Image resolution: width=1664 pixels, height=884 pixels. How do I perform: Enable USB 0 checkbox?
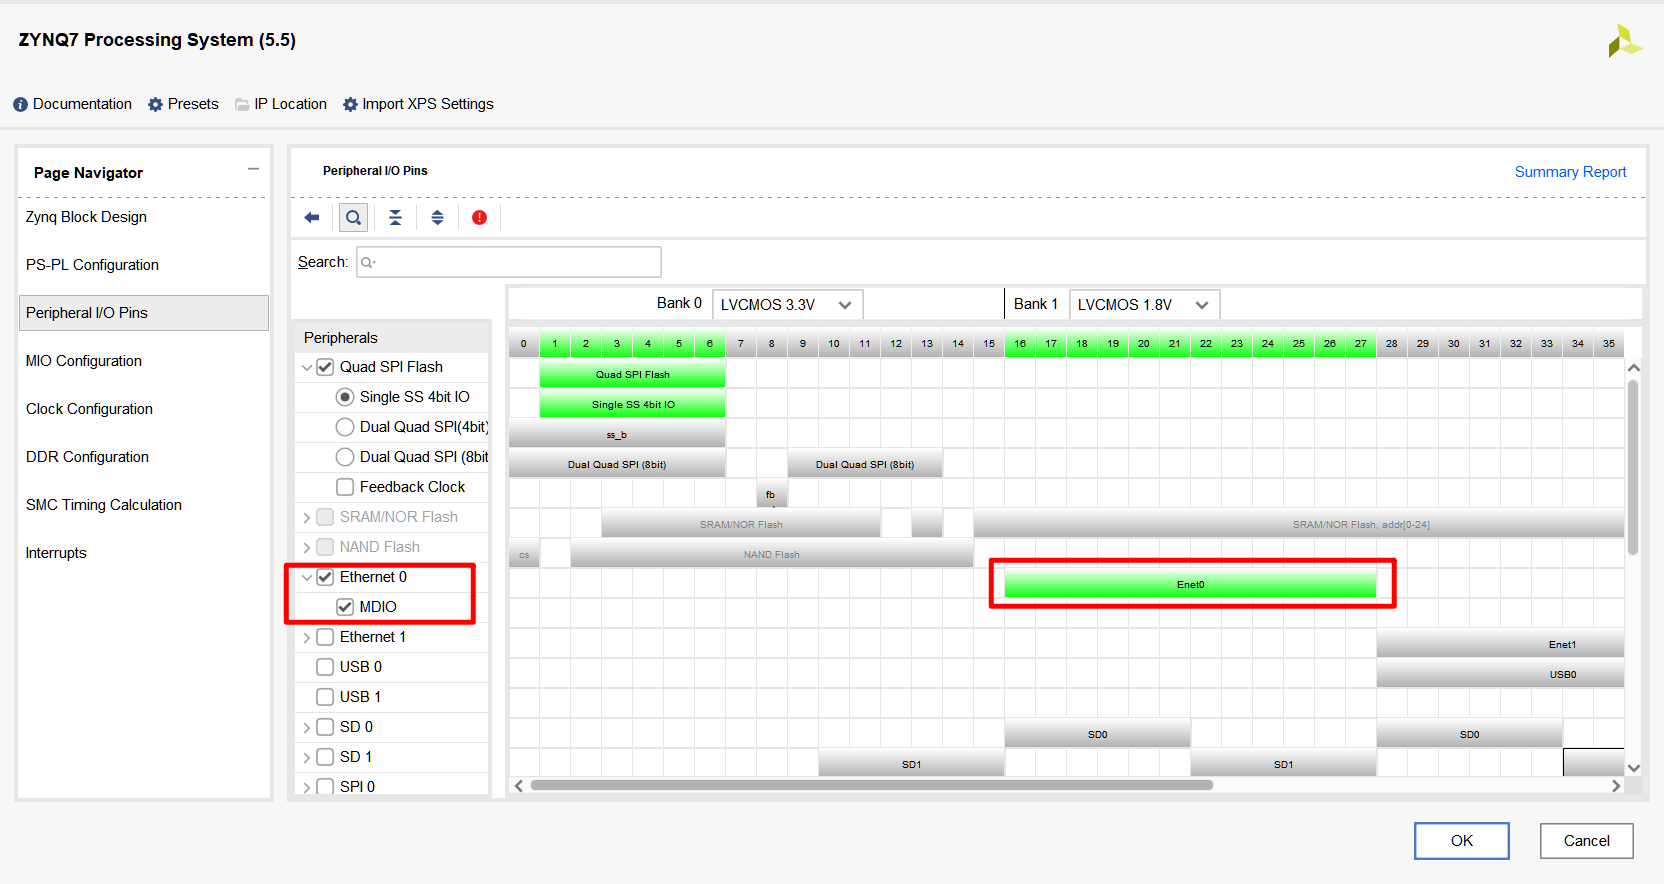click(x=325, y=667)
